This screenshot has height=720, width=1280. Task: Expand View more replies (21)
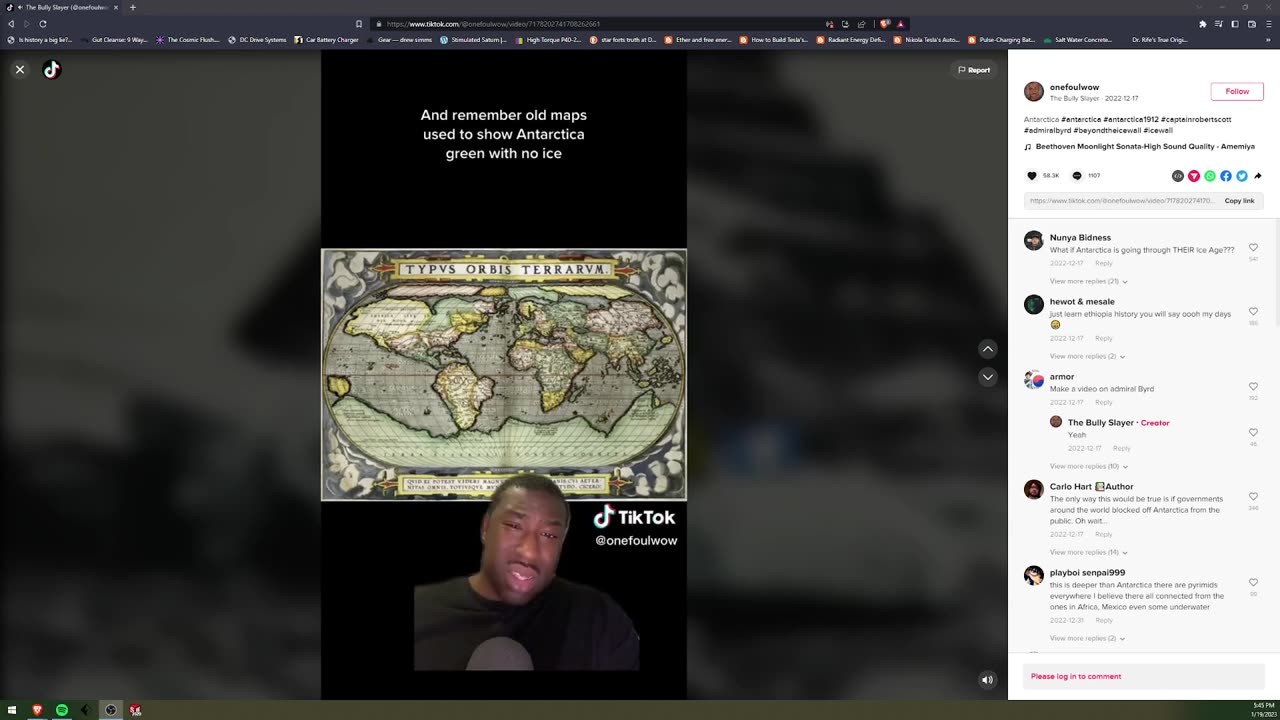coord(1088,281)
